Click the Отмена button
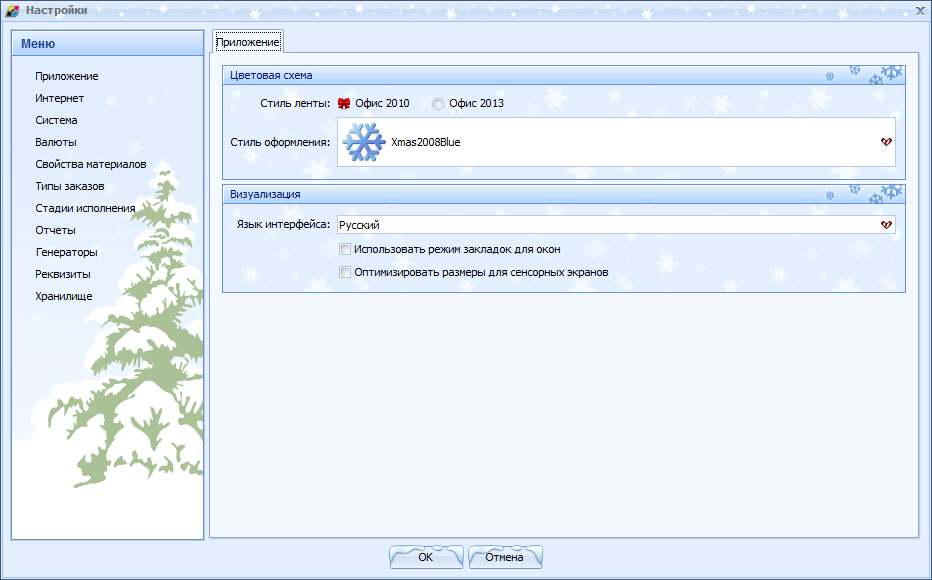Image resolution: width=932 pixels, height=580 pixels. (505, 557)
